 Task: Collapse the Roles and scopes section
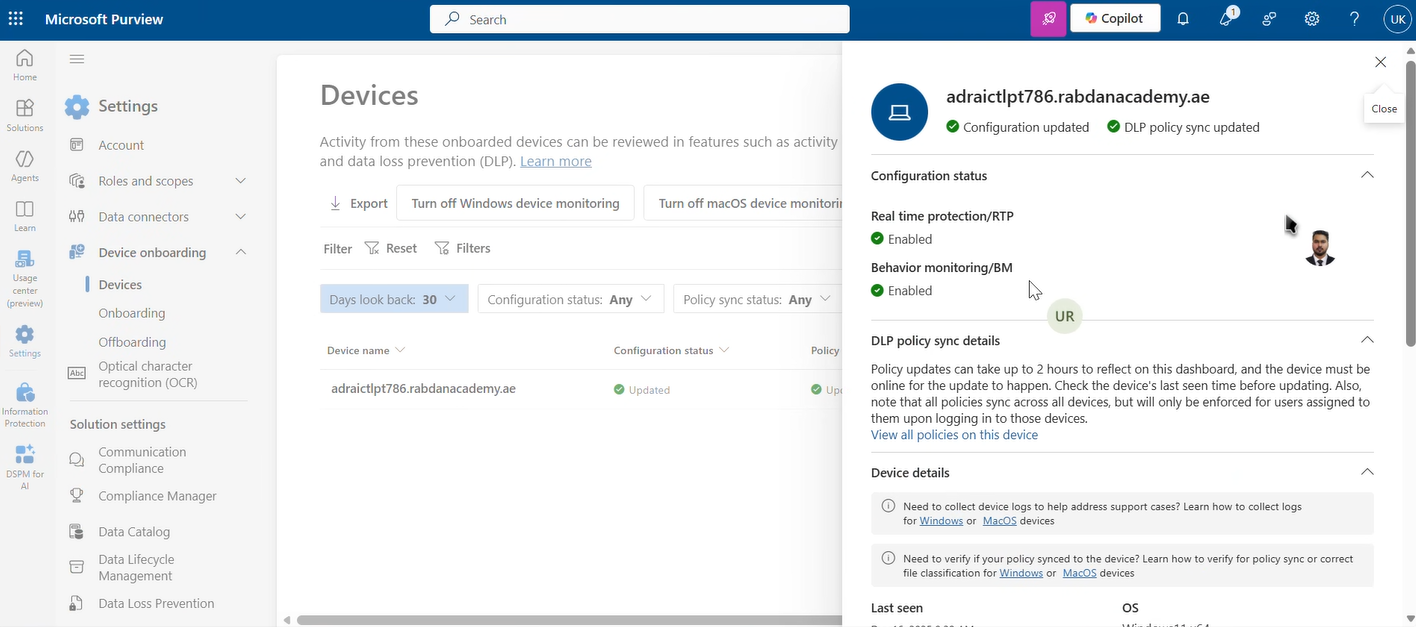tap(240, 181)
